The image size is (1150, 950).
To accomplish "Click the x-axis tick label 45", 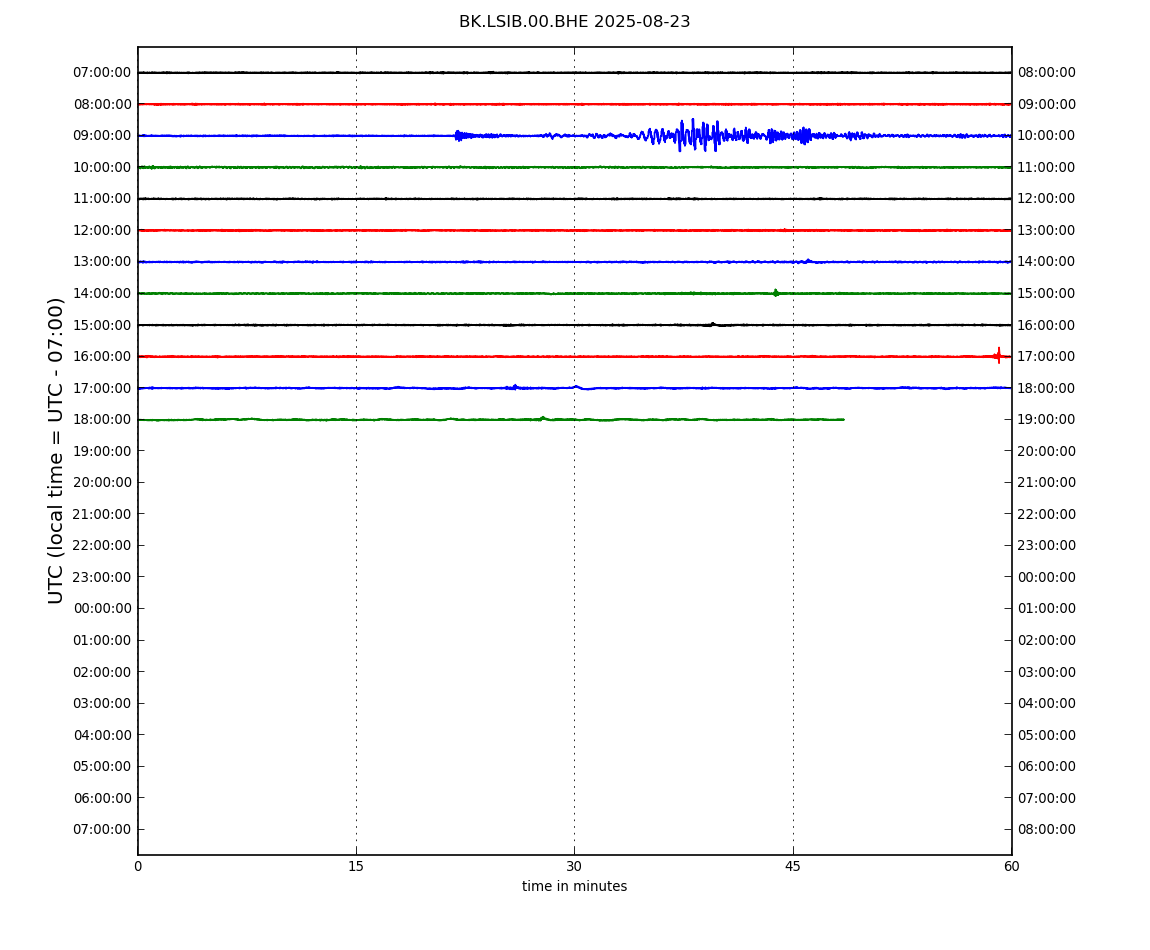I will pyautogui.click(x=793, y=866).
